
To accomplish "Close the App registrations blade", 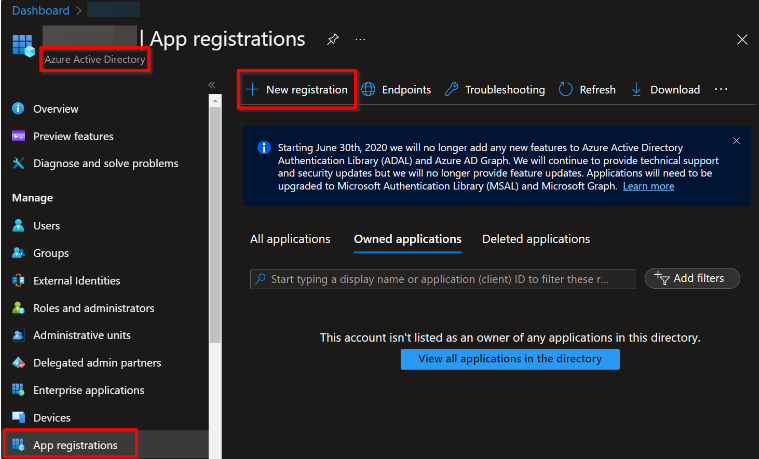I will point(742,40).
